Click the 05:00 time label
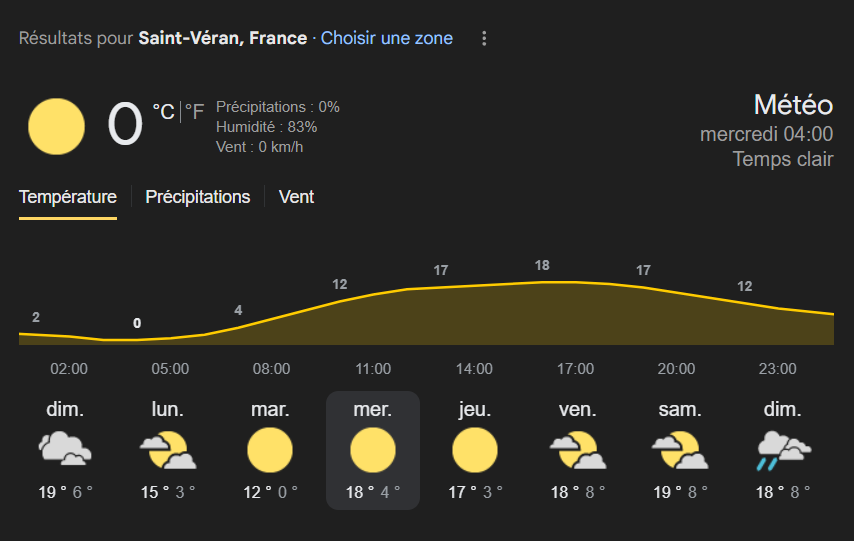The height and width of the screenshot is (541, 854). coord(170,369)
